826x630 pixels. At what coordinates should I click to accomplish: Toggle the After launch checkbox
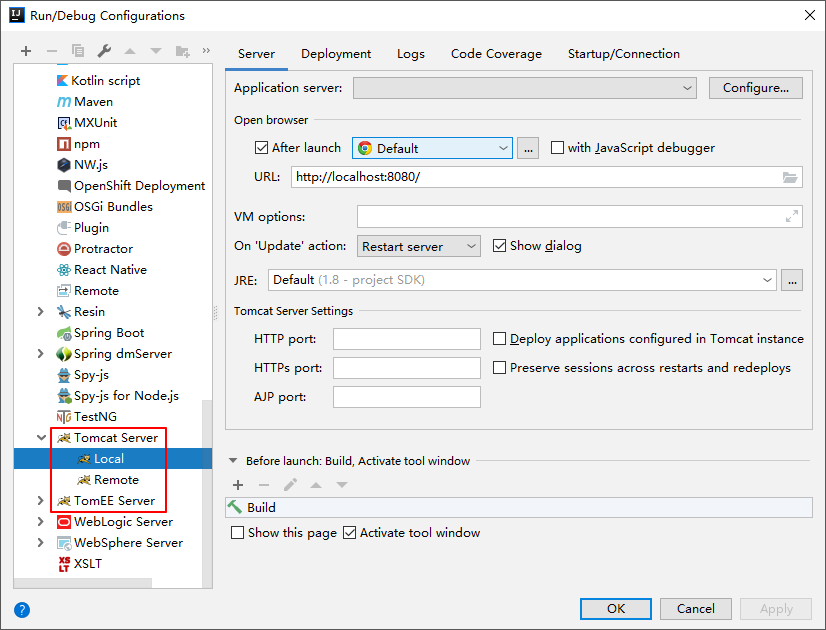[x=262, y=148]
